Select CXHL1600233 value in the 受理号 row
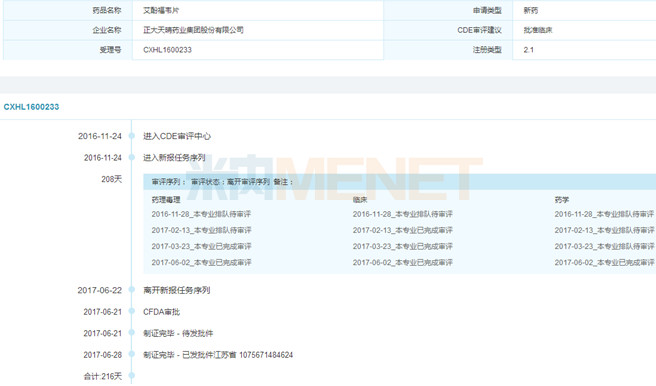 click(167, 50)
